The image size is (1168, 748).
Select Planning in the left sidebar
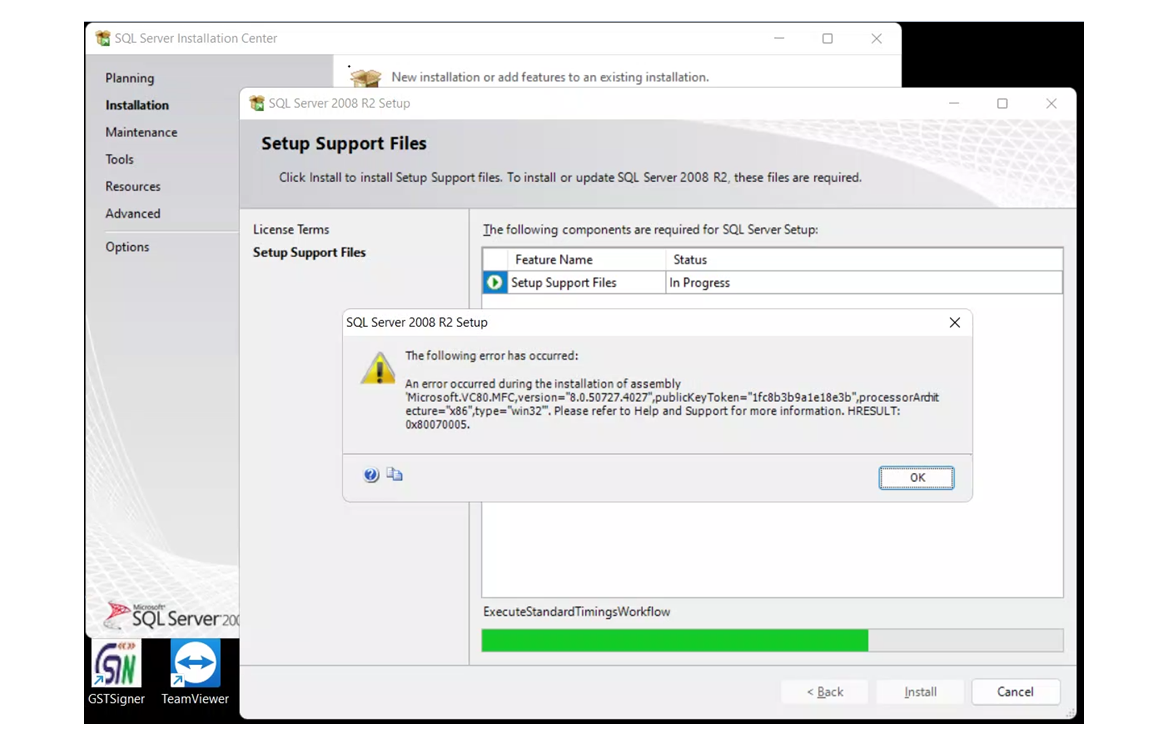130,78
